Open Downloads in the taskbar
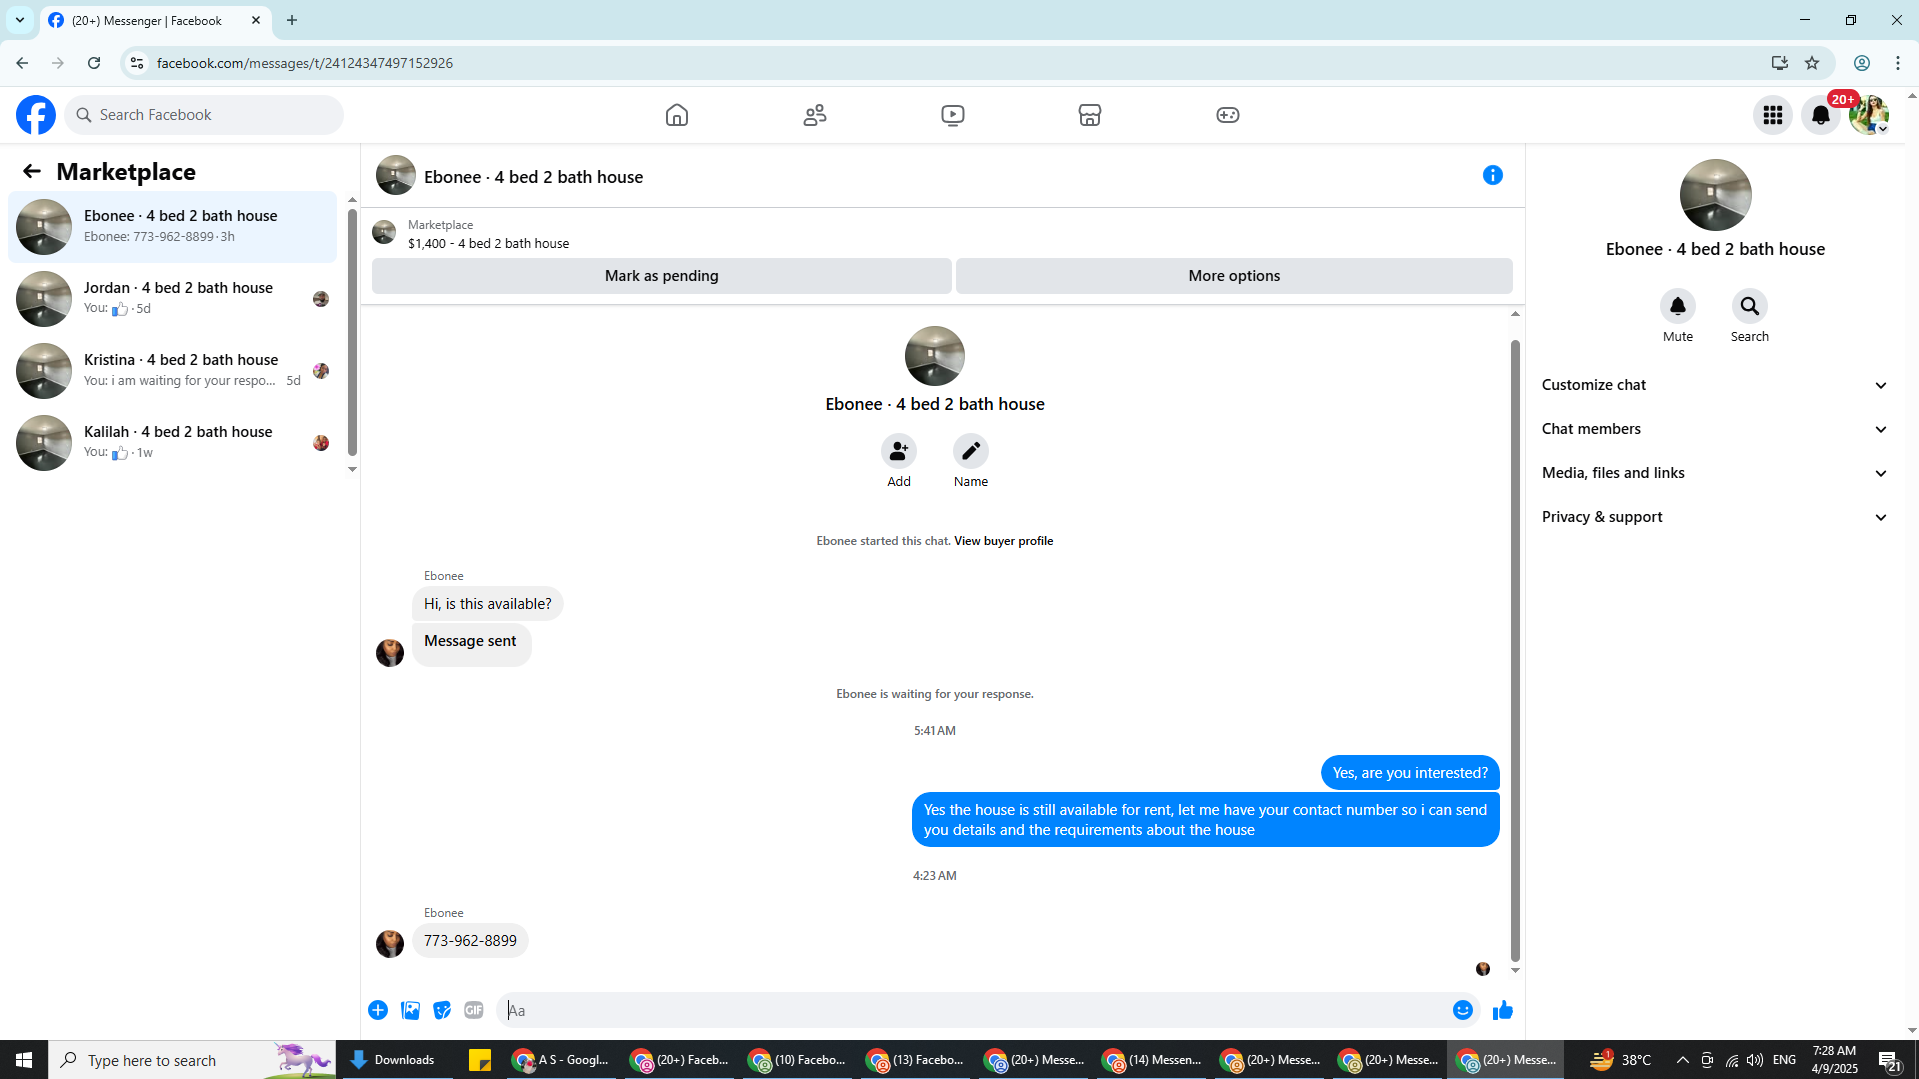The height and width of the screenshot is (1079, 1919). pos(393,1060)
